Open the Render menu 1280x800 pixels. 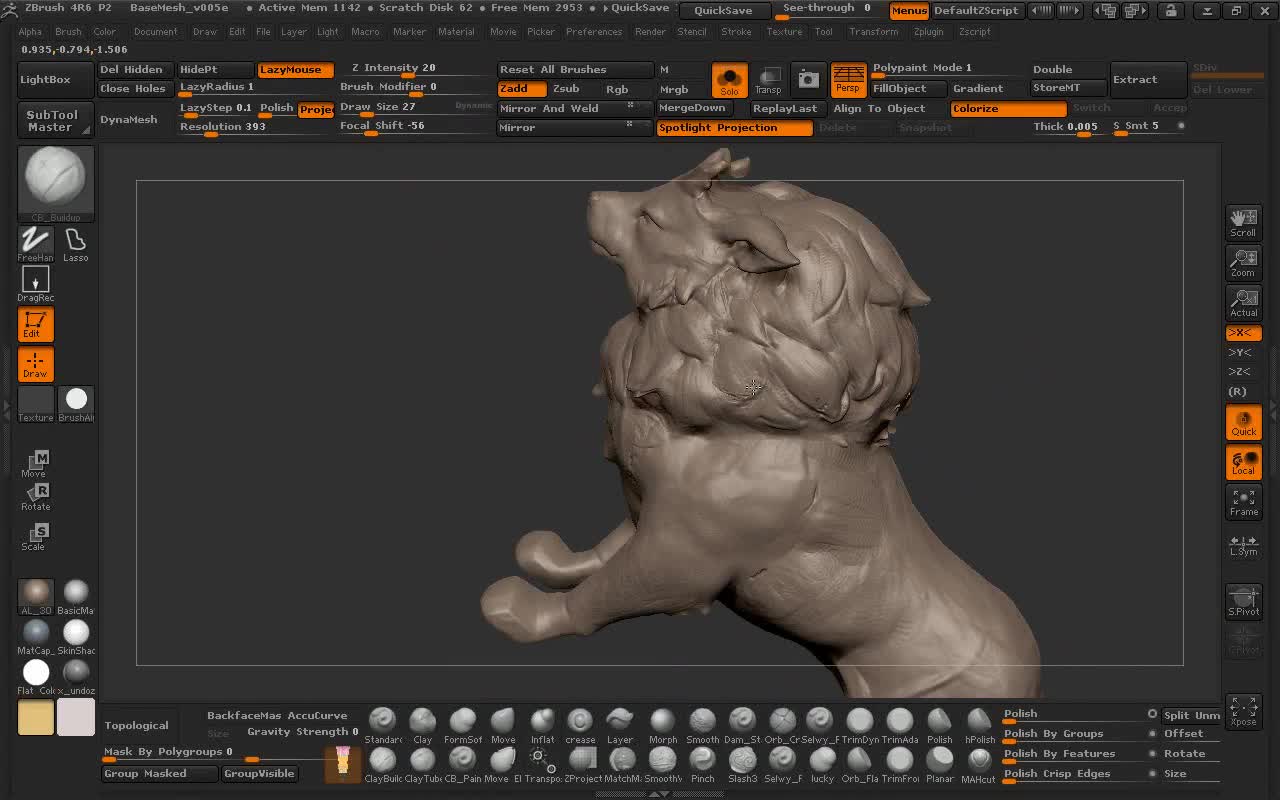(x=650, y=32)
